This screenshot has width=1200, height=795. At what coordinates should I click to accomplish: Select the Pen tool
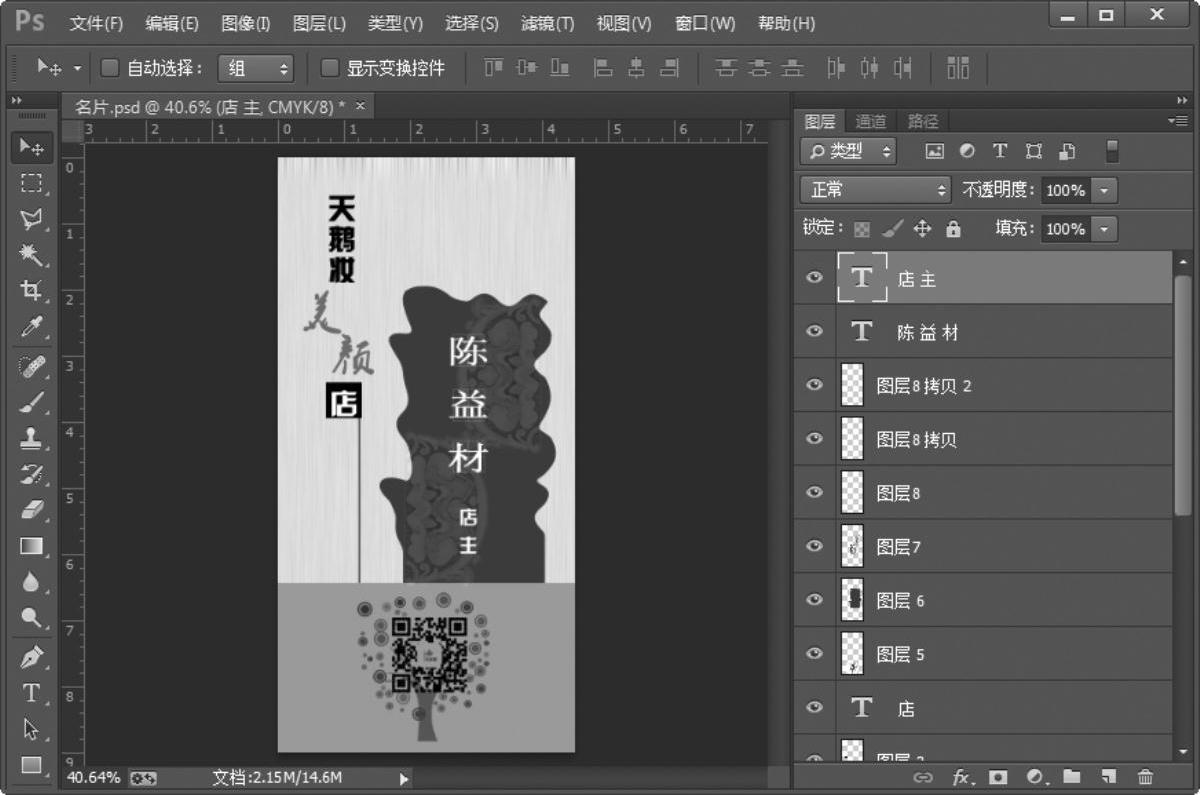[x=32, y=658]
